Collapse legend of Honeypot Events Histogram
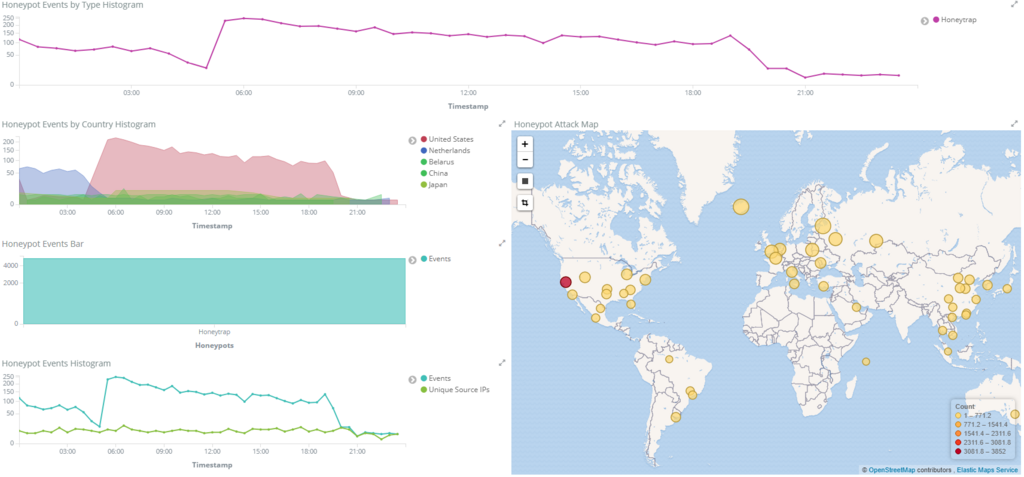 point(412,379)
